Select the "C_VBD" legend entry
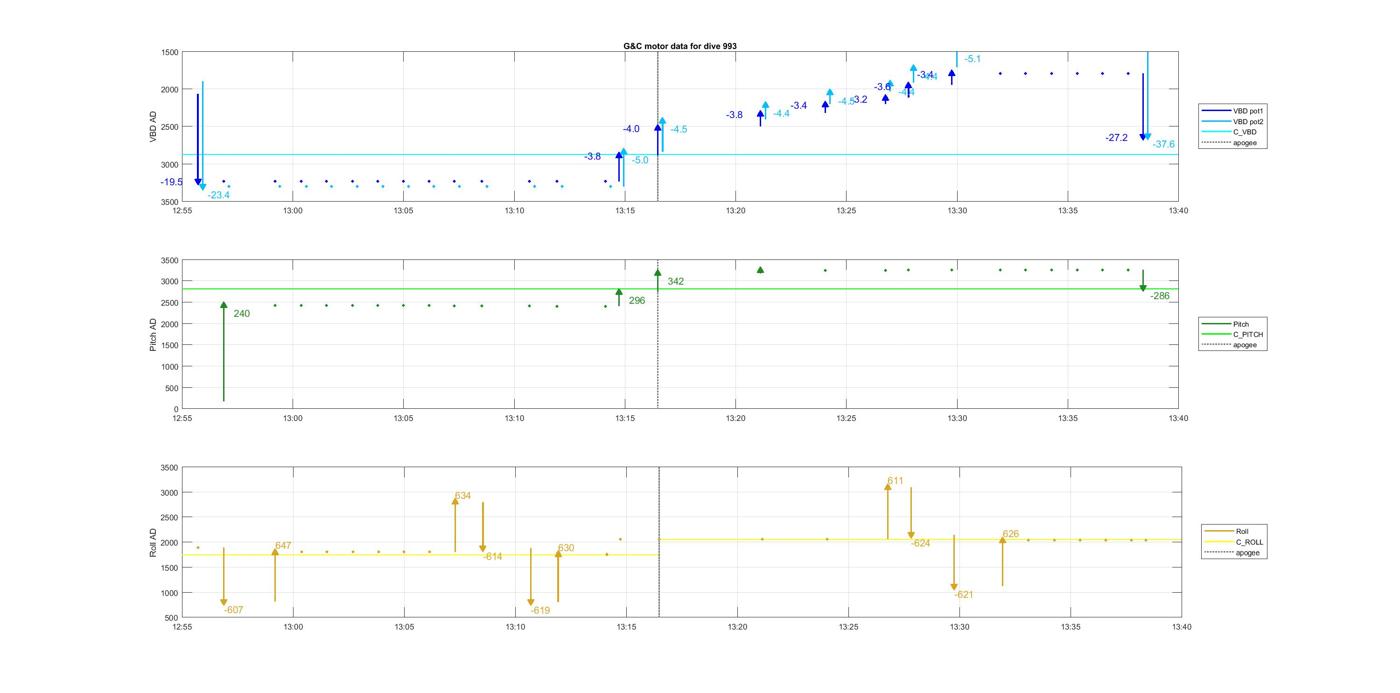The width and height of the screenshot is (1400, 693). [x=1231, y=132]
